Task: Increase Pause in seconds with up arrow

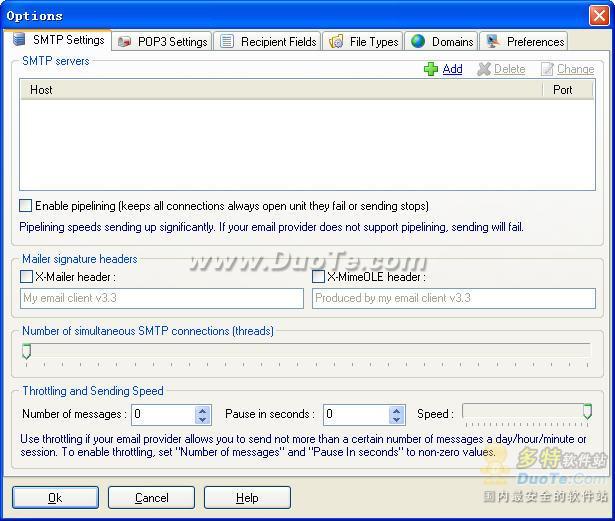Action: [397, 411]
